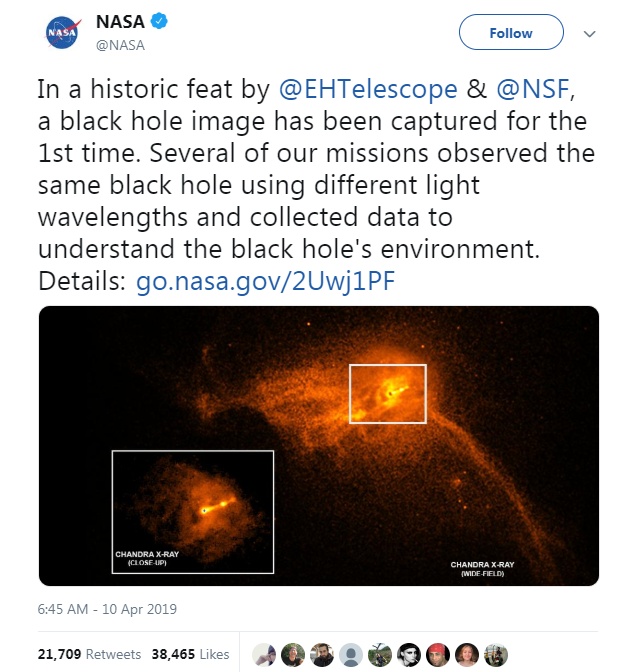Click the gray default profile avatar
The height and width of the screenshot is (672, 635).
pyautogui.click(x=350, y=654)
